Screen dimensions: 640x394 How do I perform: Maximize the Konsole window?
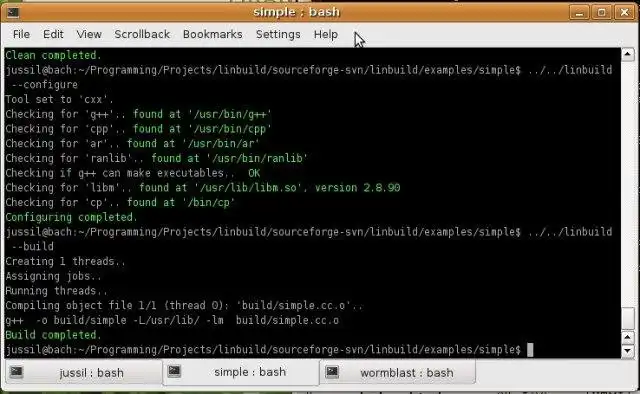pos(602,13)
